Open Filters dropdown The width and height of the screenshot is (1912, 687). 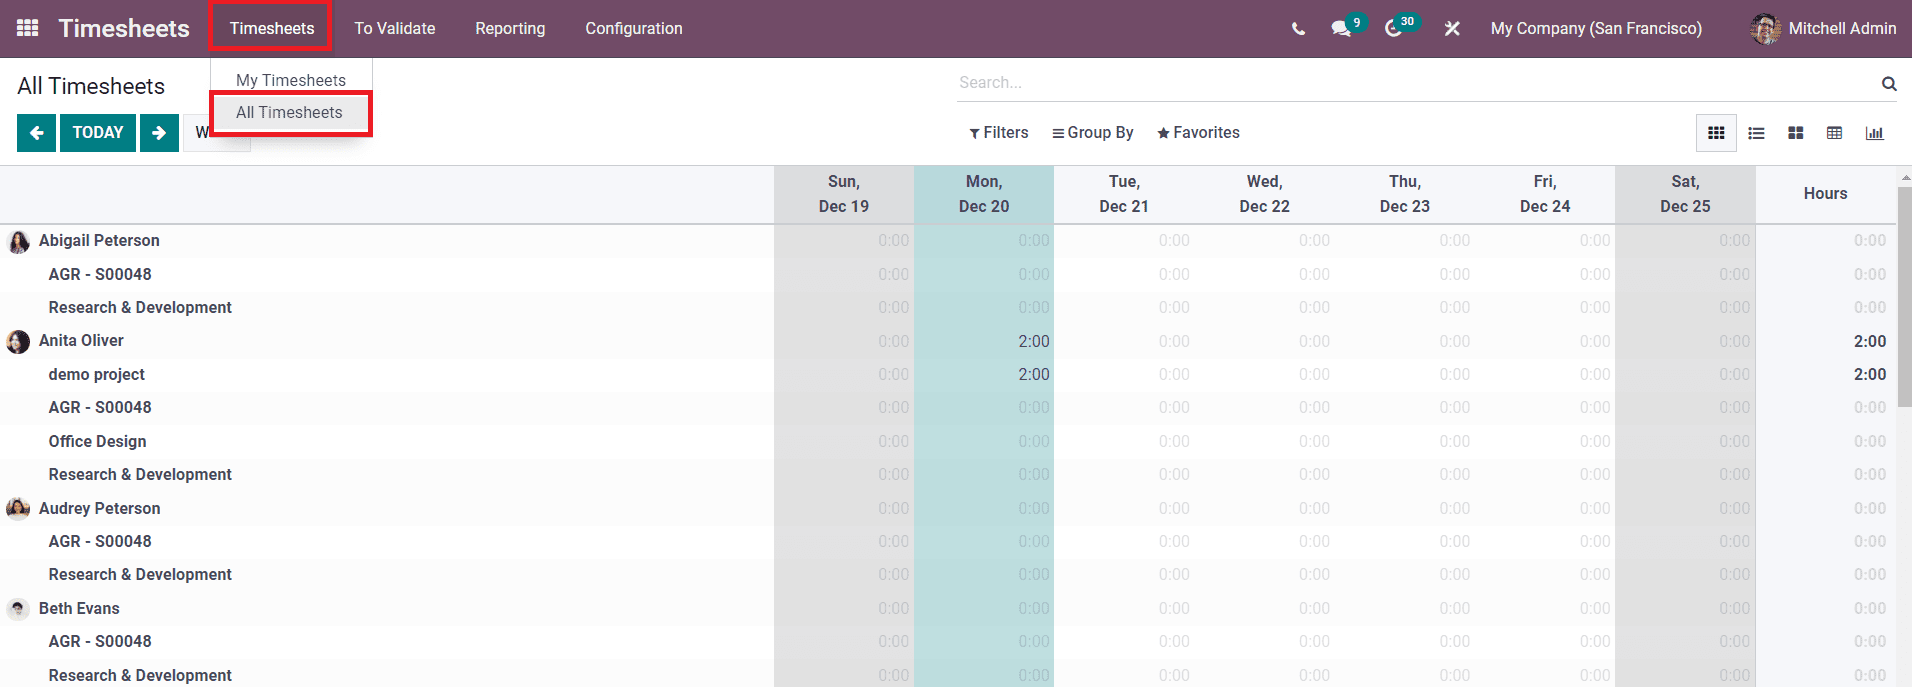tap(998, 133)
